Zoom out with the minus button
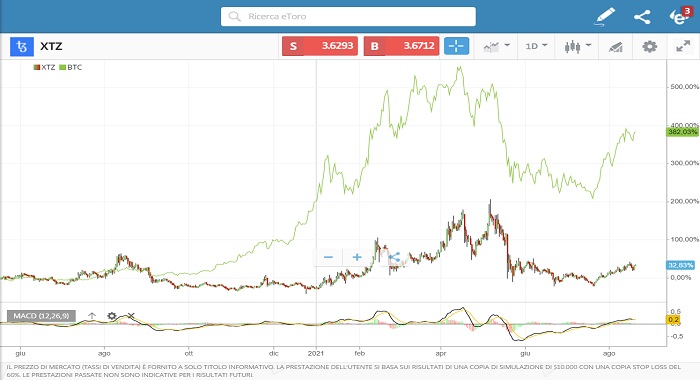This screenshot has height=380, width=700. coord(329,257)
